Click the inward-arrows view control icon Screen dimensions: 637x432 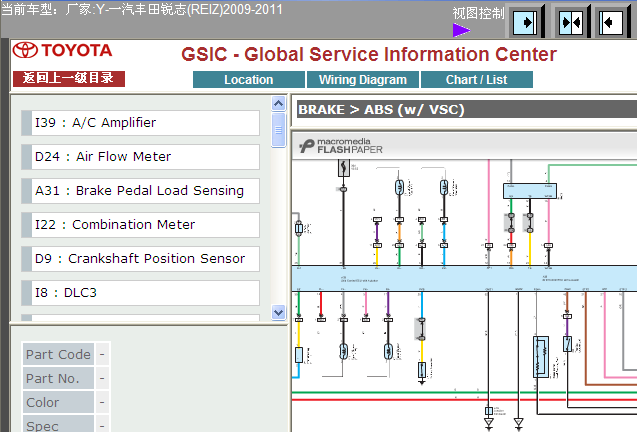tap(571, 22)
